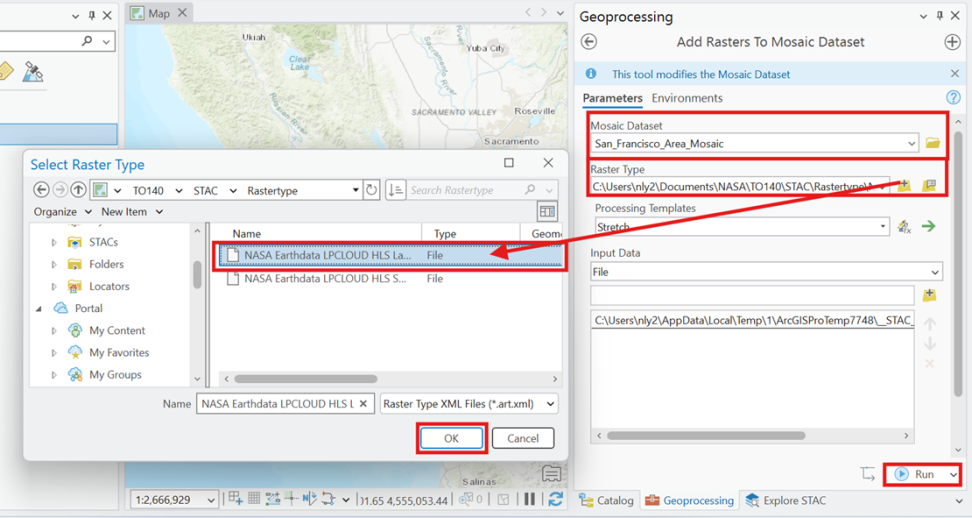Screen dimensions: 972x518
Task: Open the Organize menu
Action: 63,212
